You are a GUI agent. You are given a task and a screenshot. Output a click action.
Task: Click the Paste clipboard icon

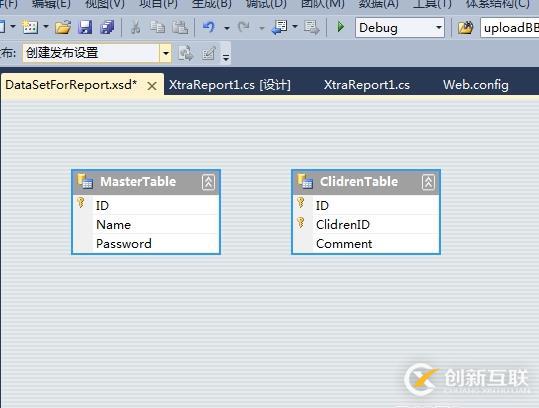180,27
